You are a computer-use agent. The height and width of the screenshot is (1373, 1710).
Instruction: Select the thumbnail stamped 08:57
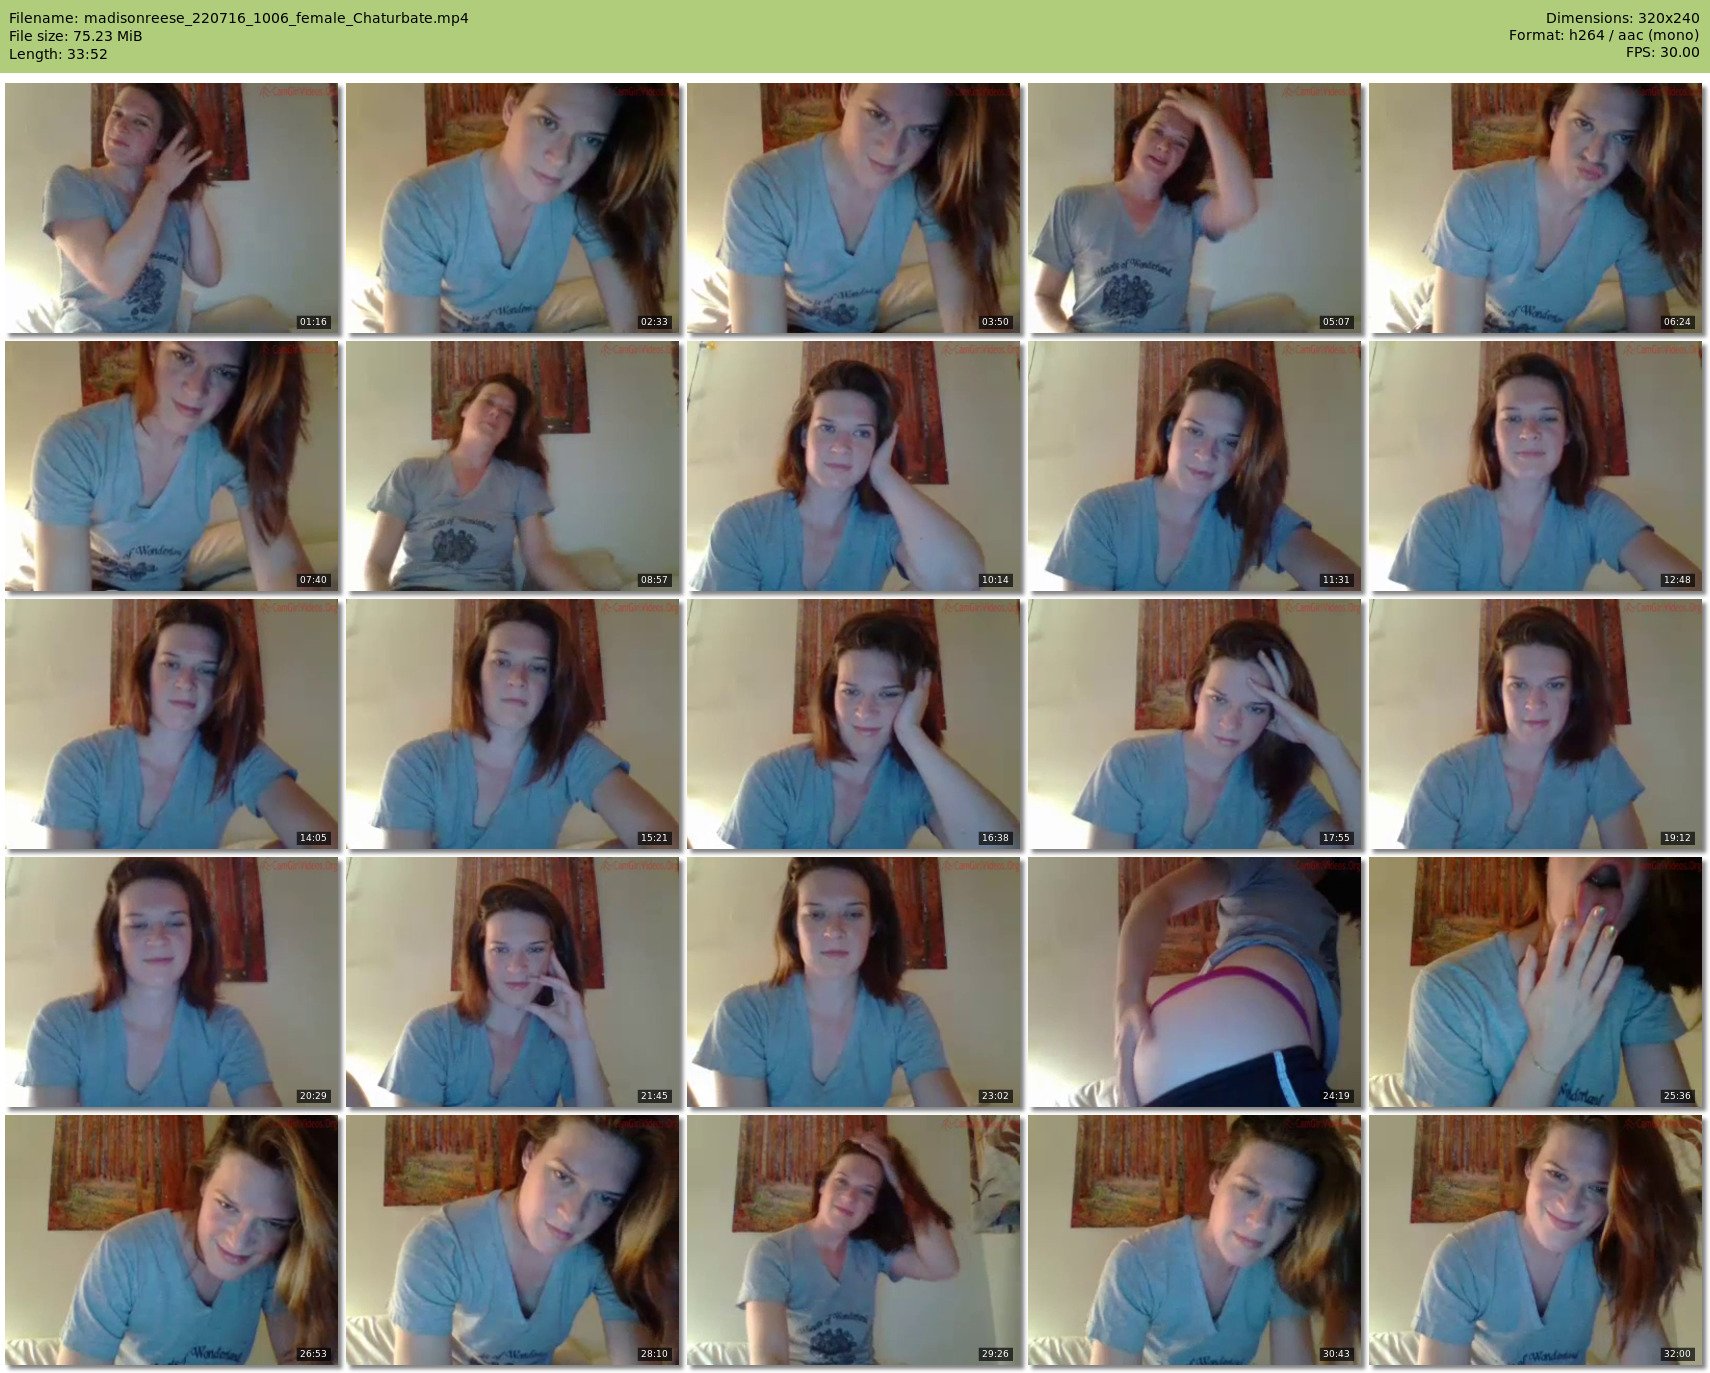tap(513, 466)
